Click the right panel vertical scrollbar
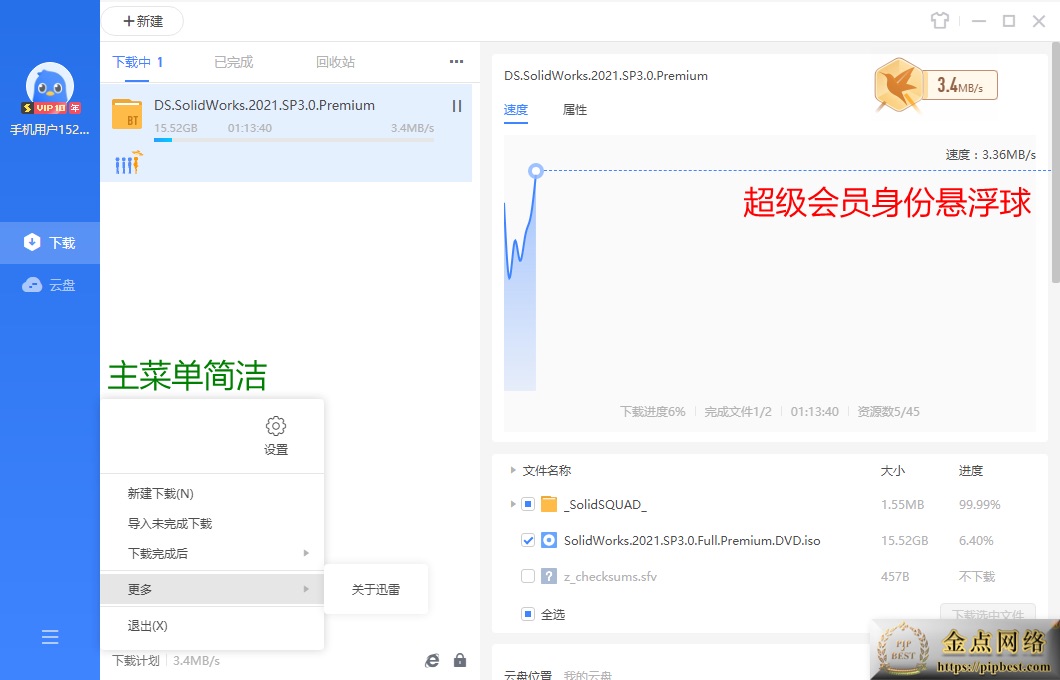Viewport: 1060px width, 680px height. [x=1056, y=162]
